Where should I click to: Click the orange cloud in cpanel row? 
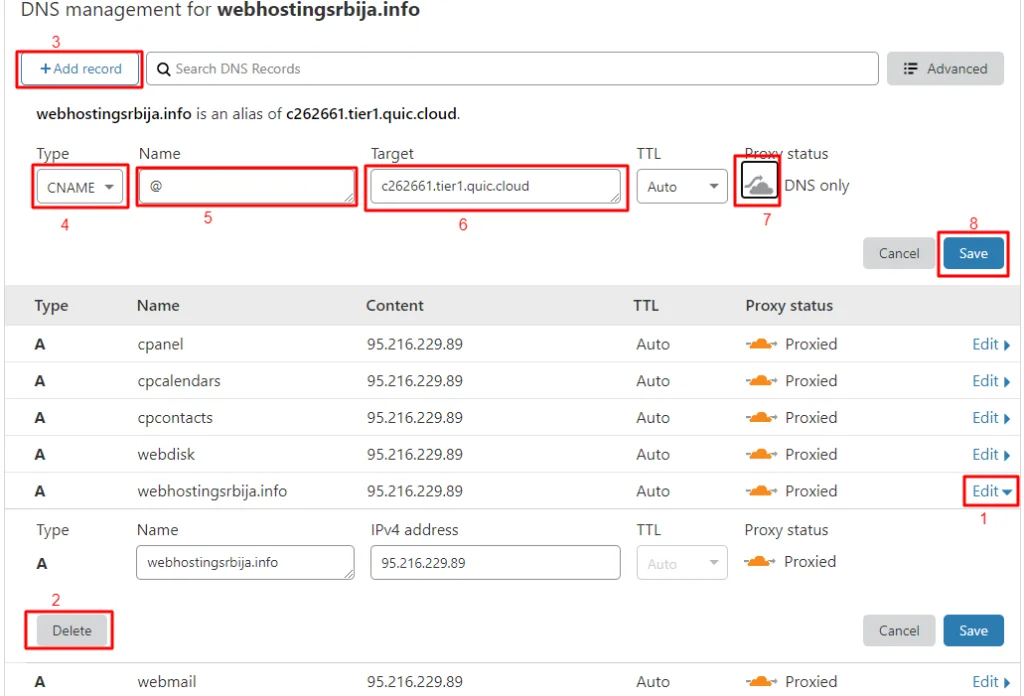(761, 344)
